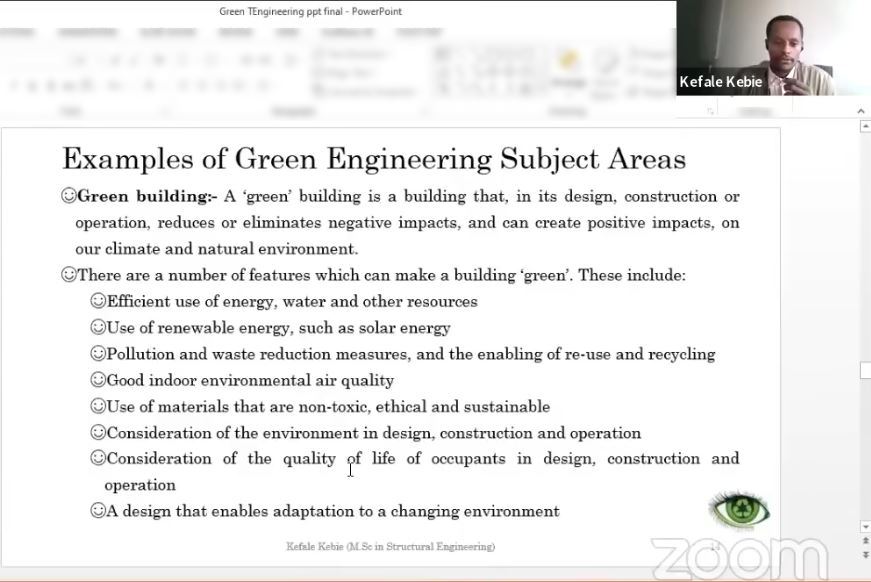This screenshot has height=582, width=871.
Task: Collapse the ribbon with the chevron arrow
Action: coord(861,112)
